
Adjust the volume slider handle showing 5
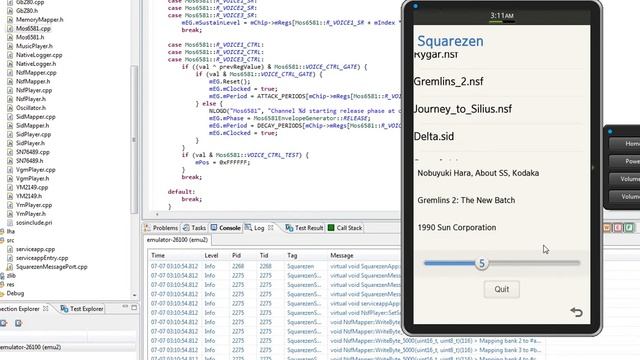(x=482, y=263)
